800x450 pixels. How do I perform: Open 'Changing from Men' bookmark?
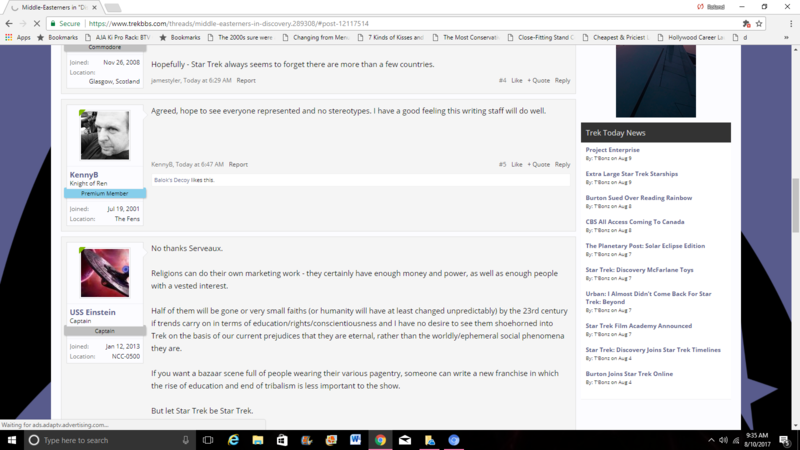coord(316,37)
